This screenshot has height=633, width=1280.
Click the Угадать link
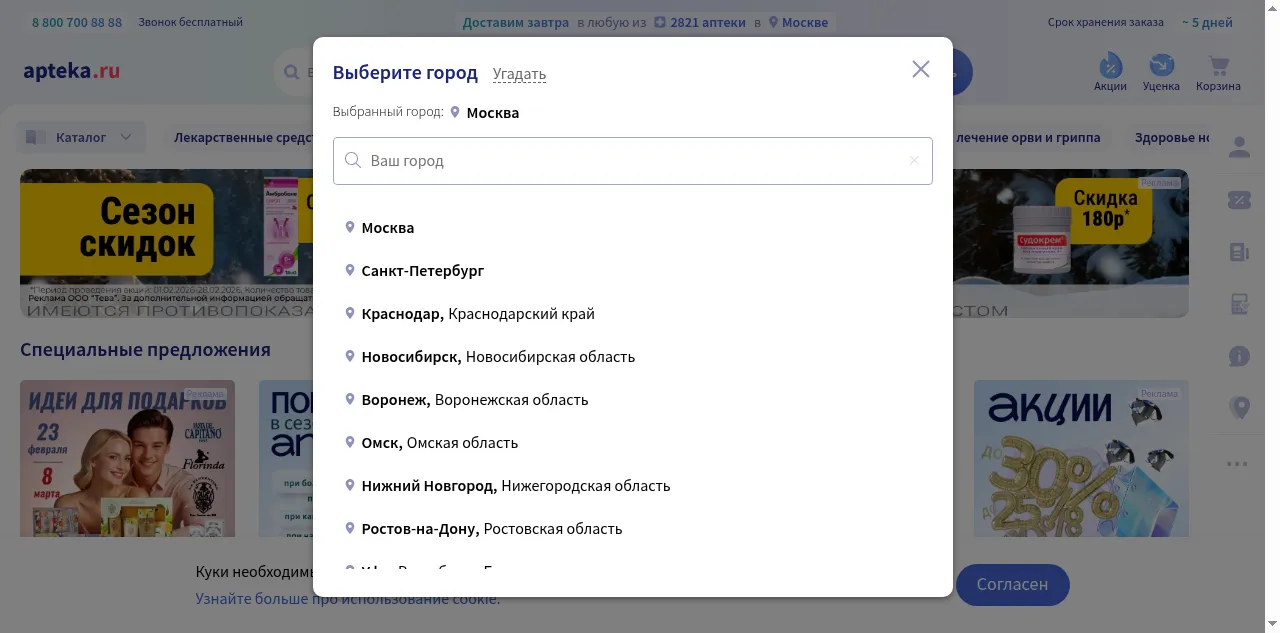(x=519, y=74)
